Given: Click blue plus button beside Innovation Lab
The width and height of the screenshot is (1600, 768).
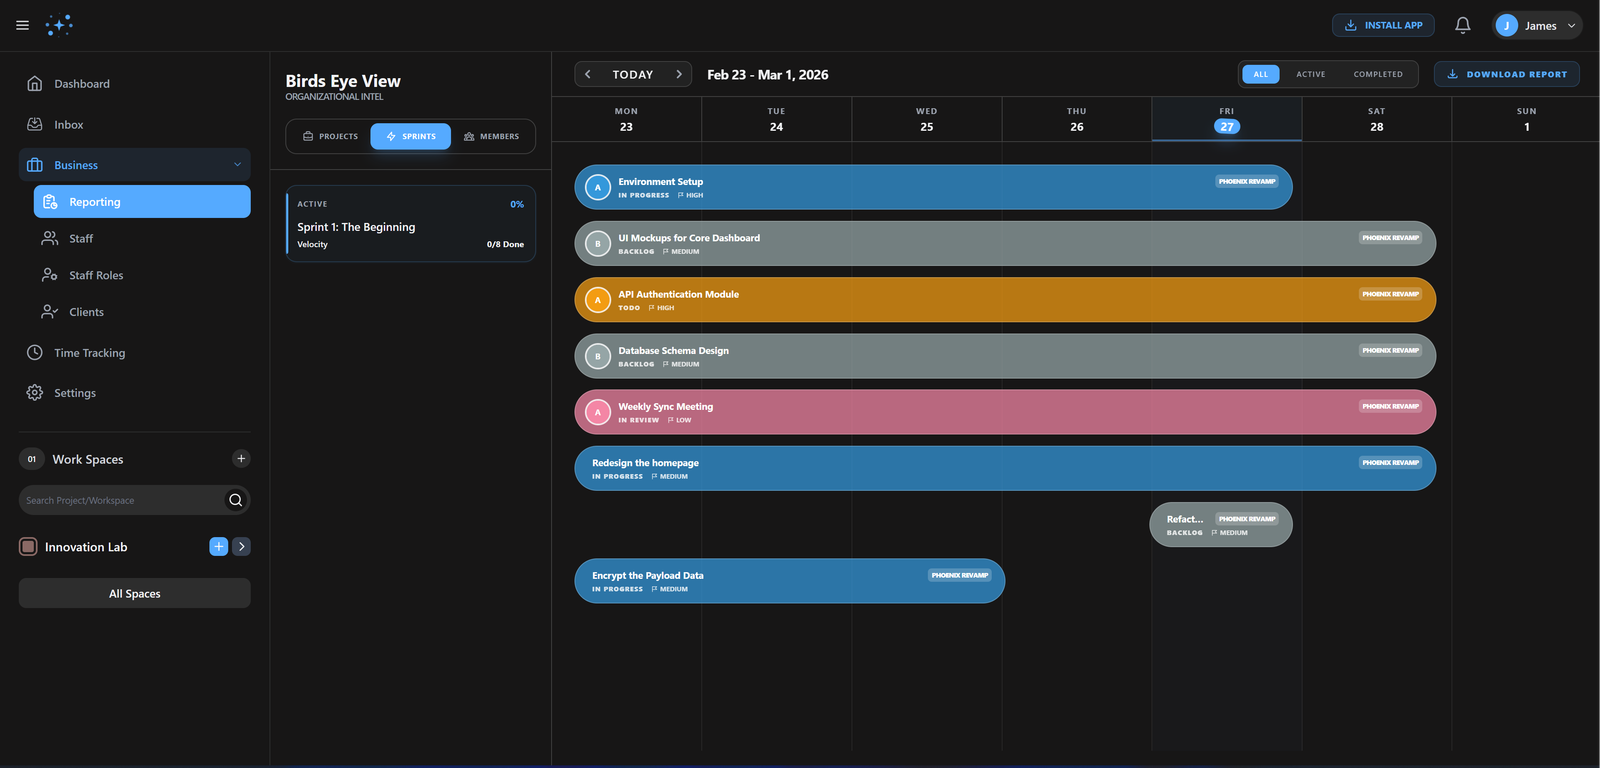Looking at the screenshot, I should coord(218,546).
